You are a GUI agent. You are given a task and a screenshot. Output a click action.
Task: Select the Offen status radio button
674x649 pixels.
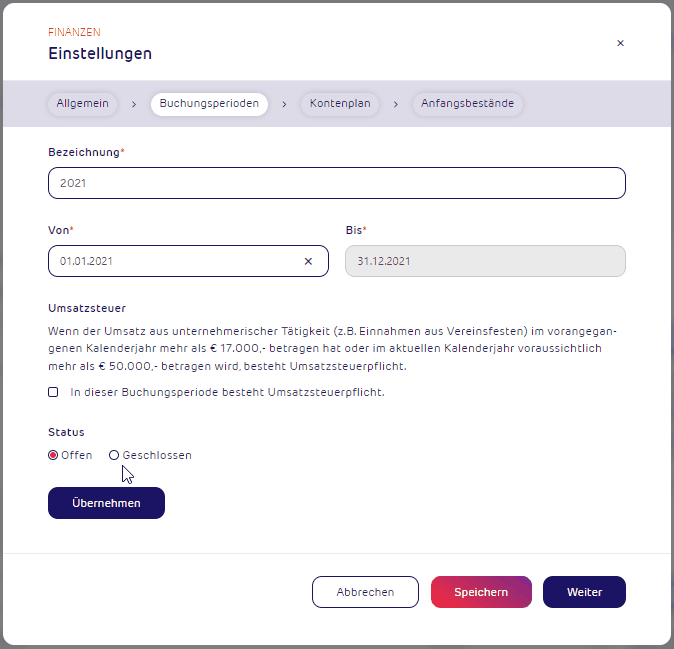tap(53, 455)
